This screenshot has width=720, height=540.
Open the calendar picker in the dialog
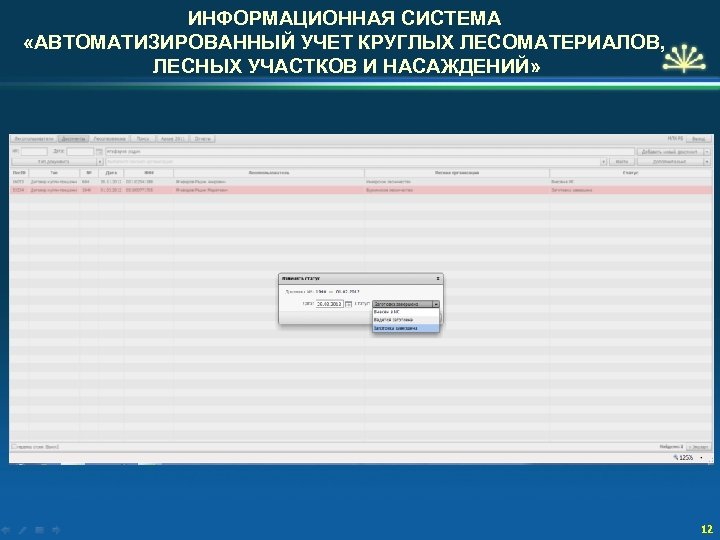point(349,304)
